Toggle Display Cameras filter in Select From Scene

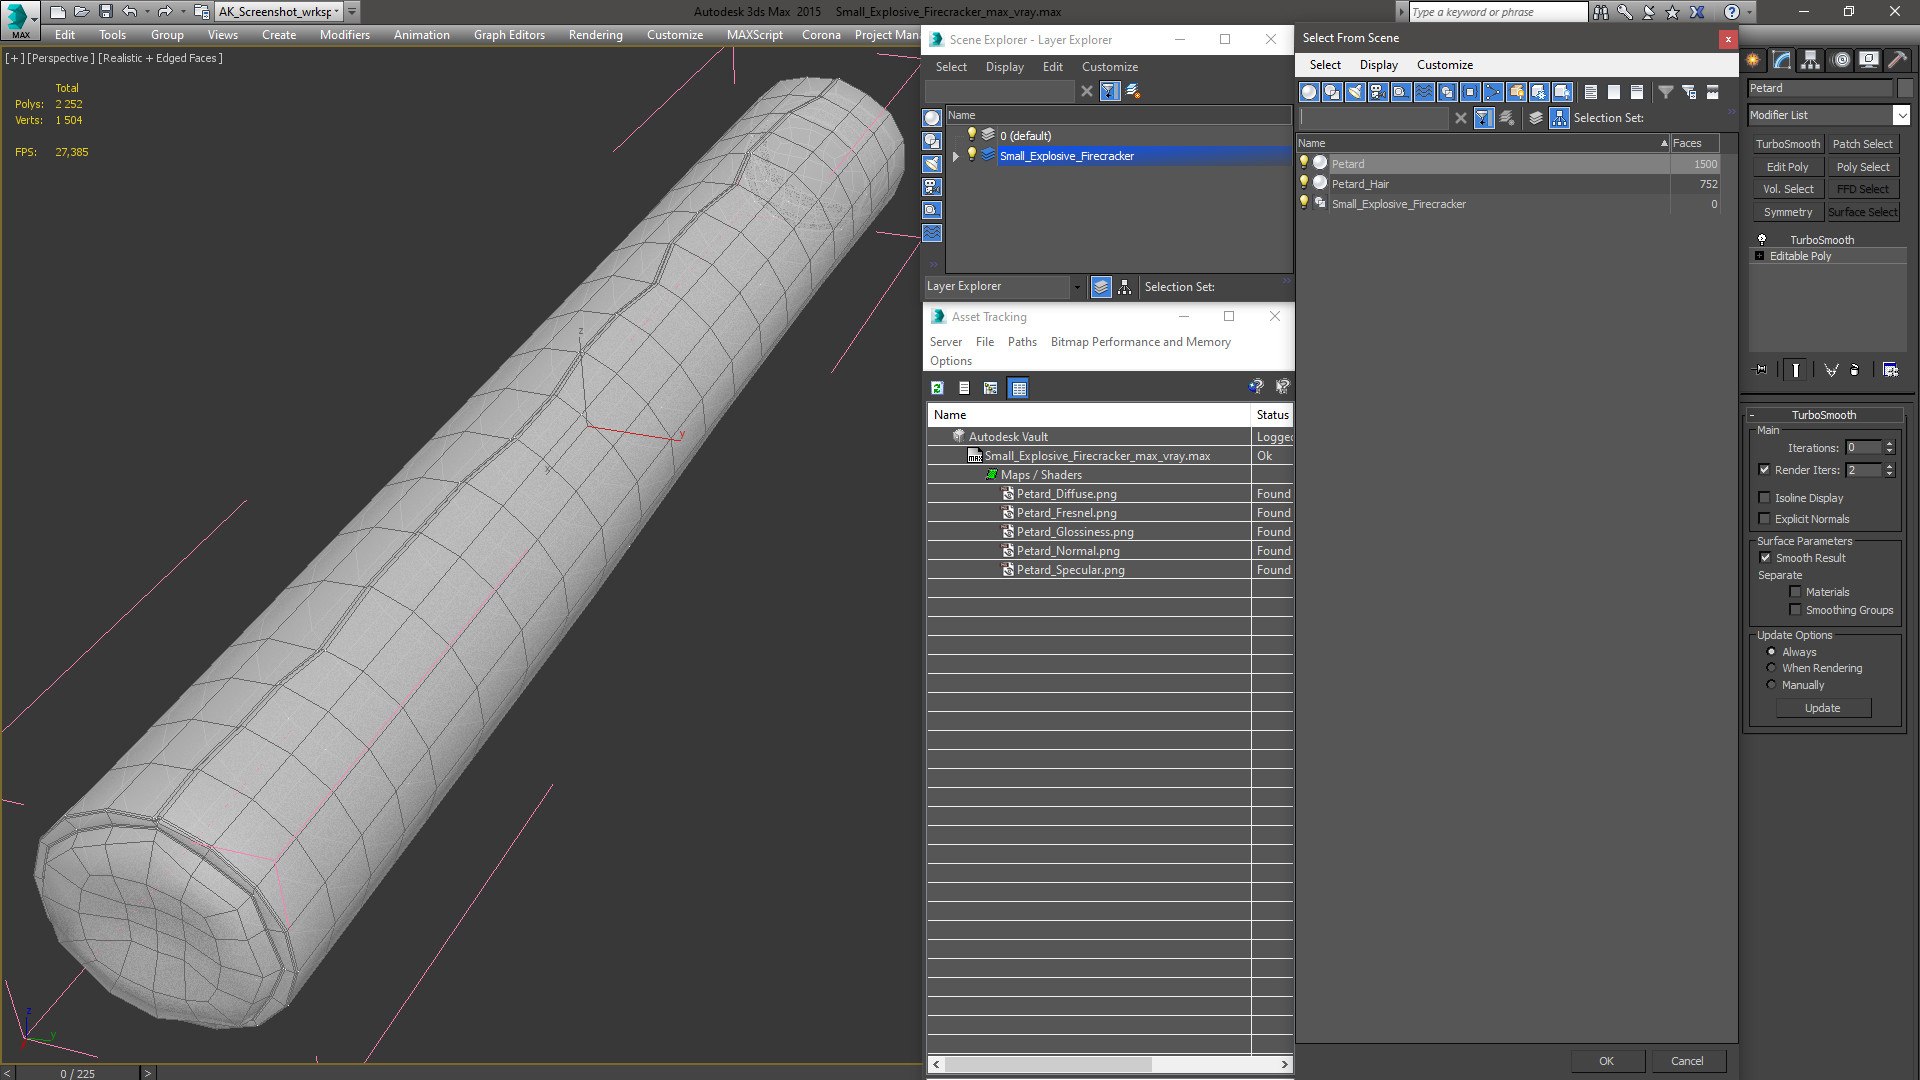click(1378, 92)
